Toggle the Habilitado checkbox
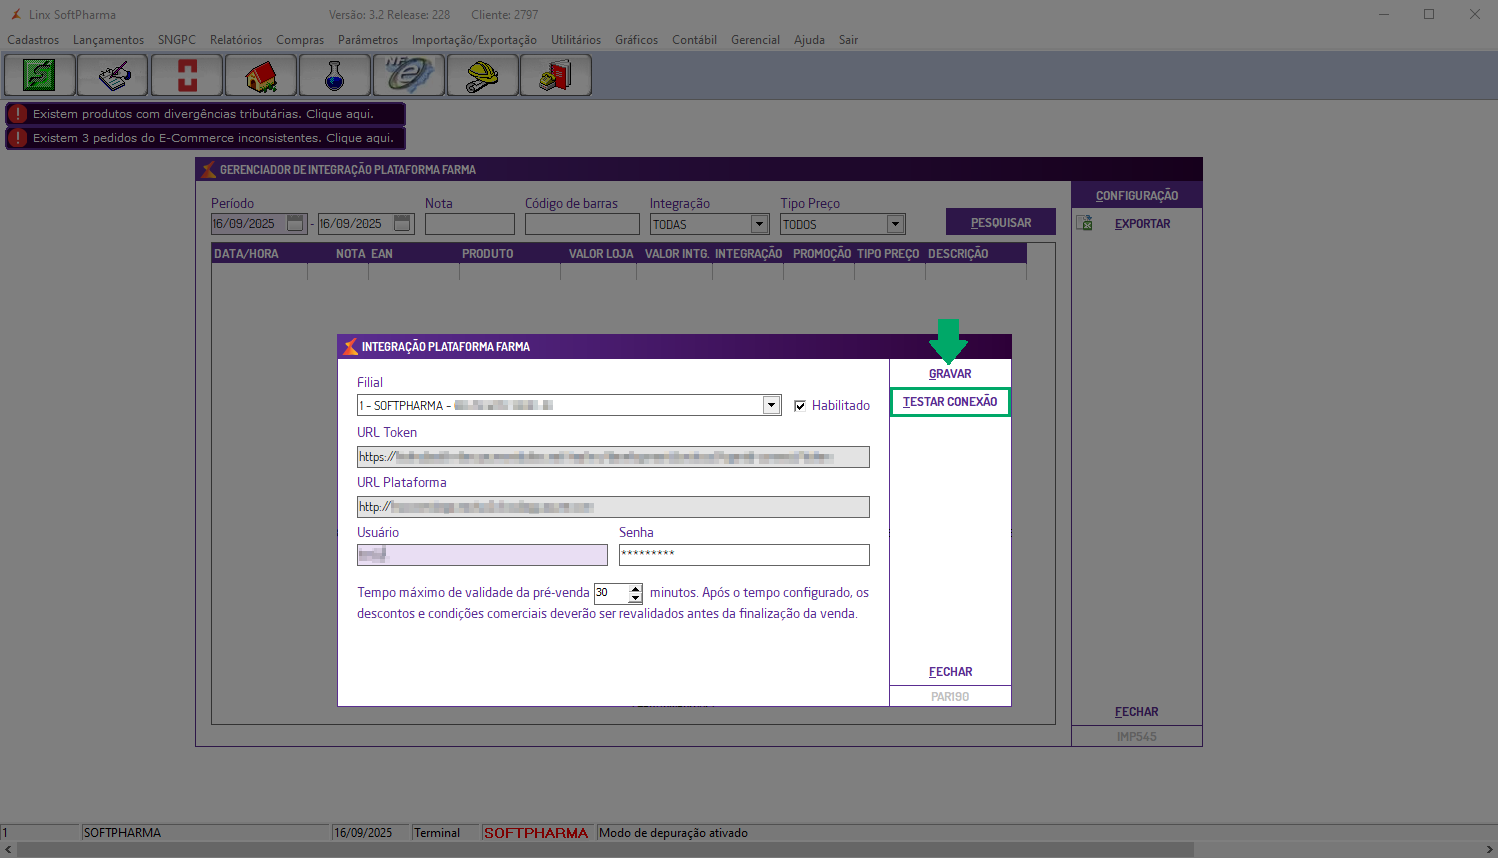1498x858 pixels. [x=800, y=406]
